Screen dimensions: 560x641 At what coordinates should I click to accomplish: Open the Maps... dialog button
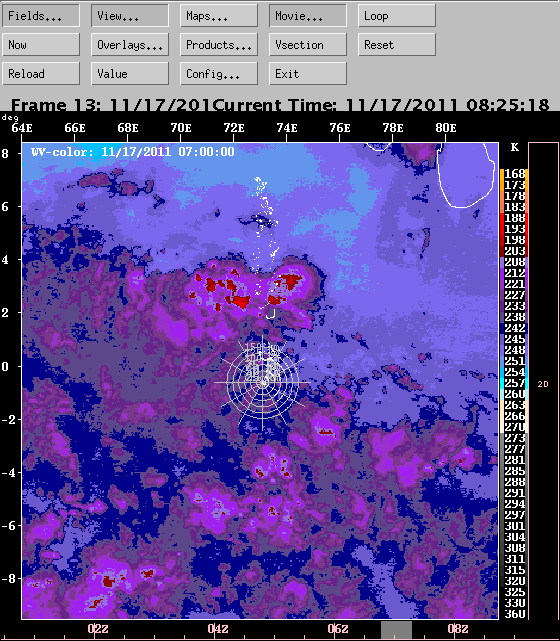(219, 16)
